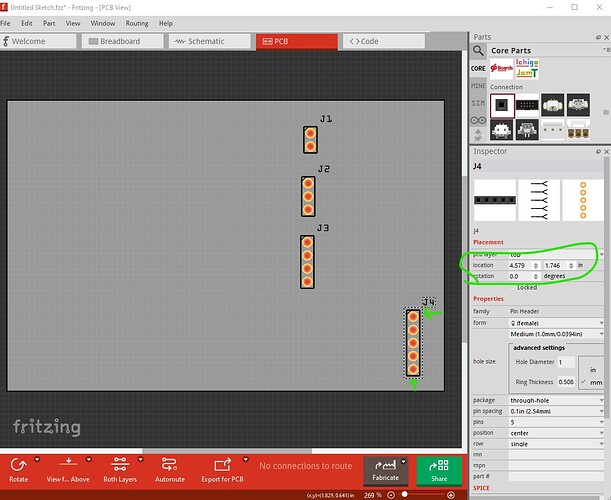Open the pcb layer dropdown
The image size is (611, 500).
click(556, 254)
